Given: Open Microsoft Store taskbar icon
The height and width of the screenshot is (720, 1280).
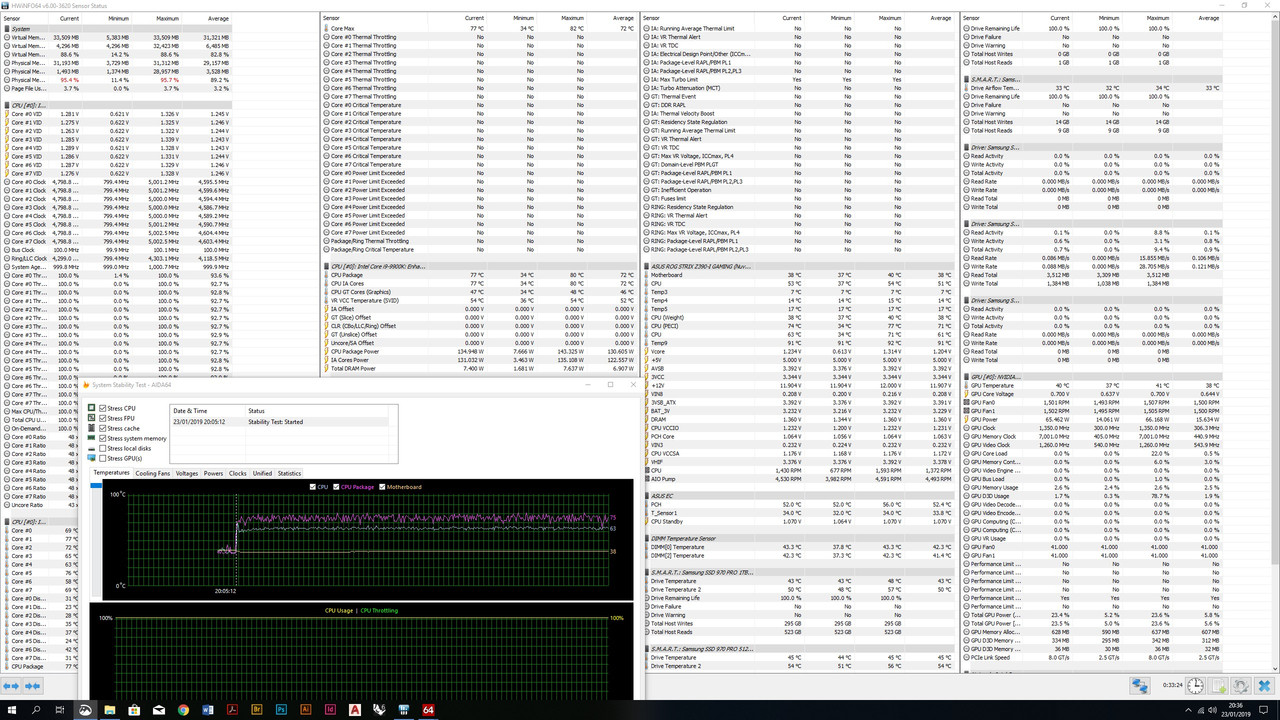Looking at the screenshot, I should [x=134, y=709].
